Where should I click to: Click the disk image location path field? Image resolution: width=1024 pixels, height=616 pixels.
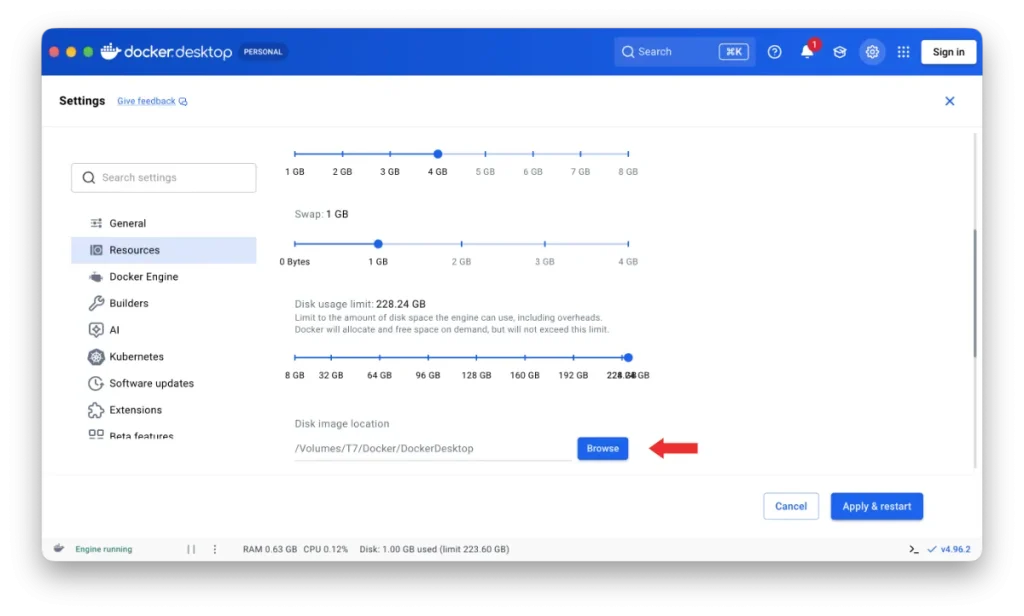[x=432, y=448]
